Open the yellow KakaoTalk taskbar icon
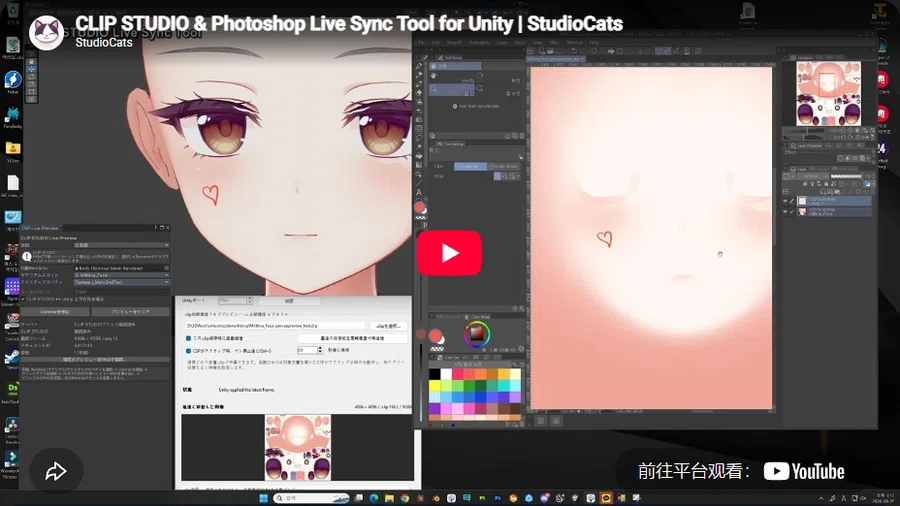 tap(606, 498)
